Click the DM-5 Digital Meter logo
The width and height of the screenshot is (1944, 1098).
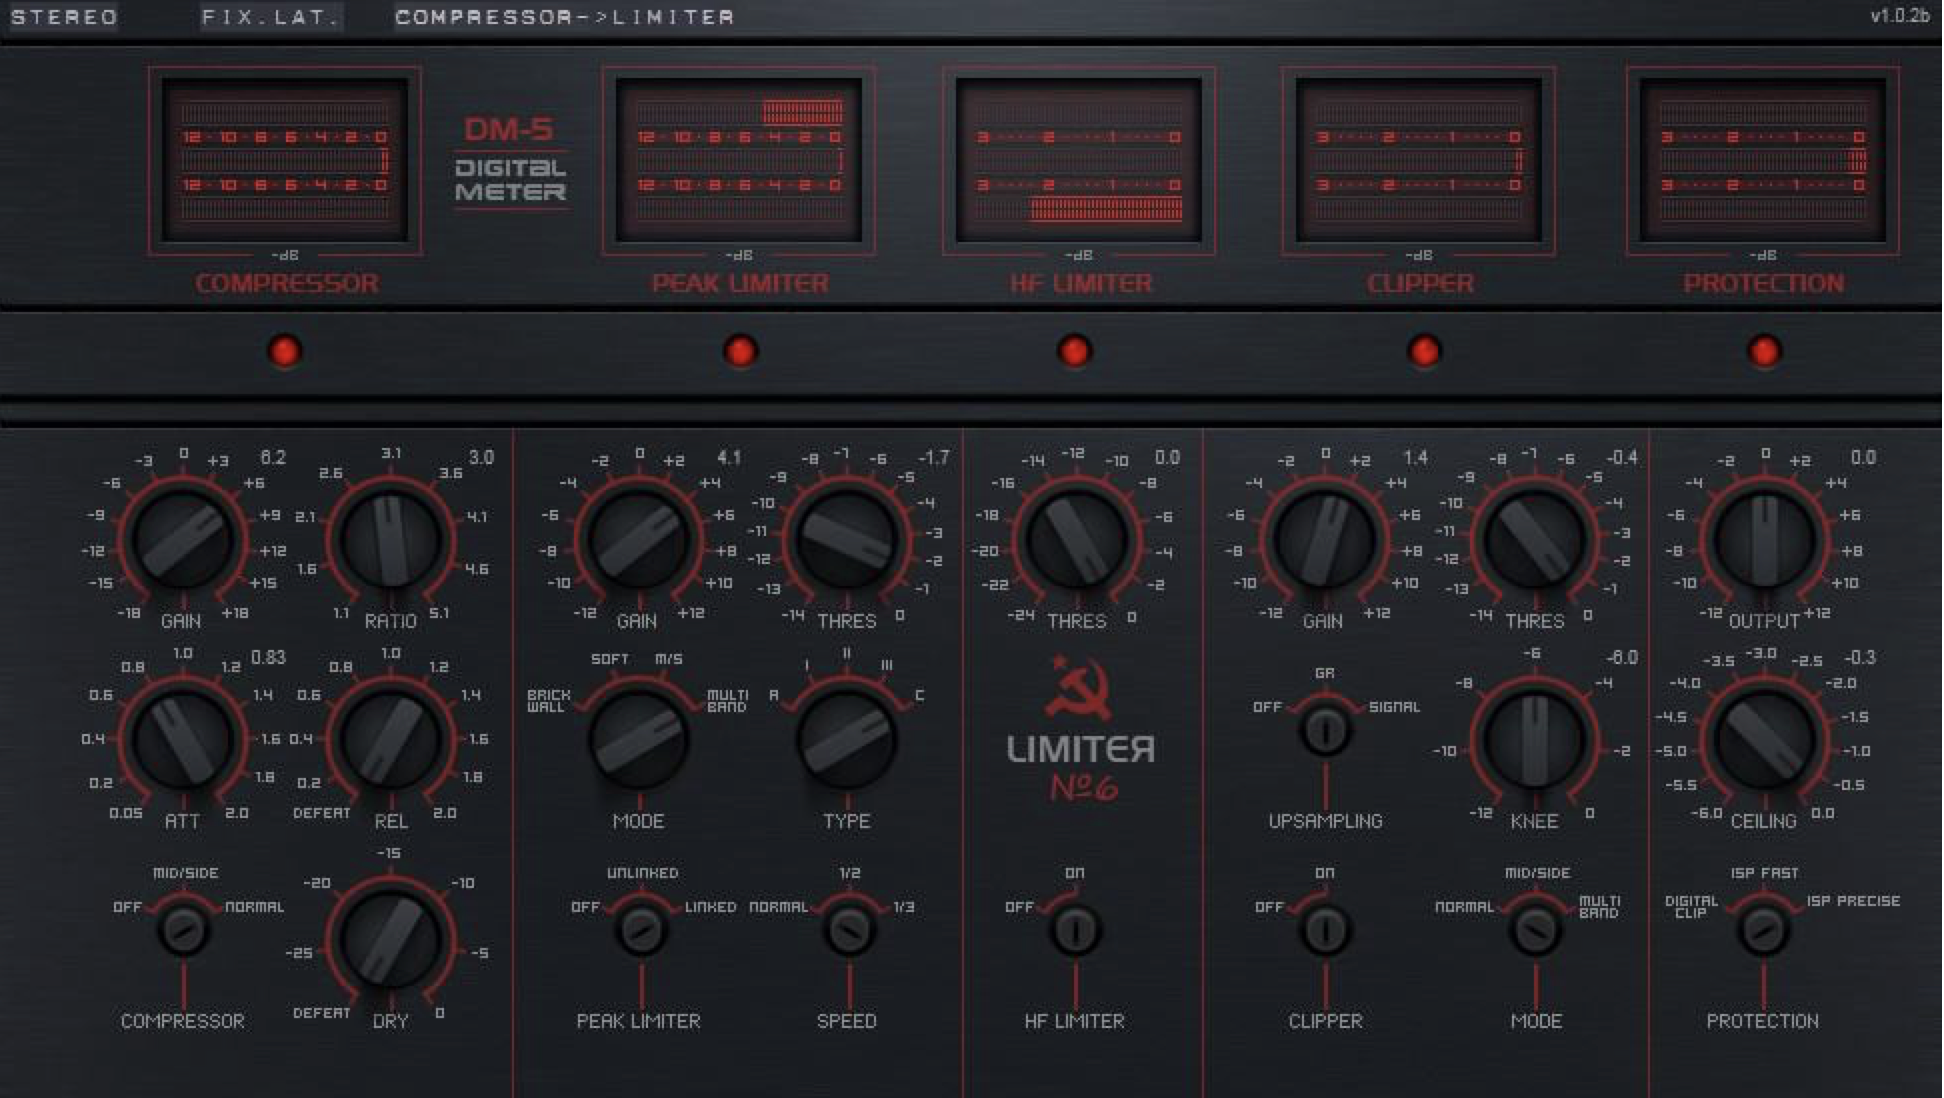click(510, 160)
